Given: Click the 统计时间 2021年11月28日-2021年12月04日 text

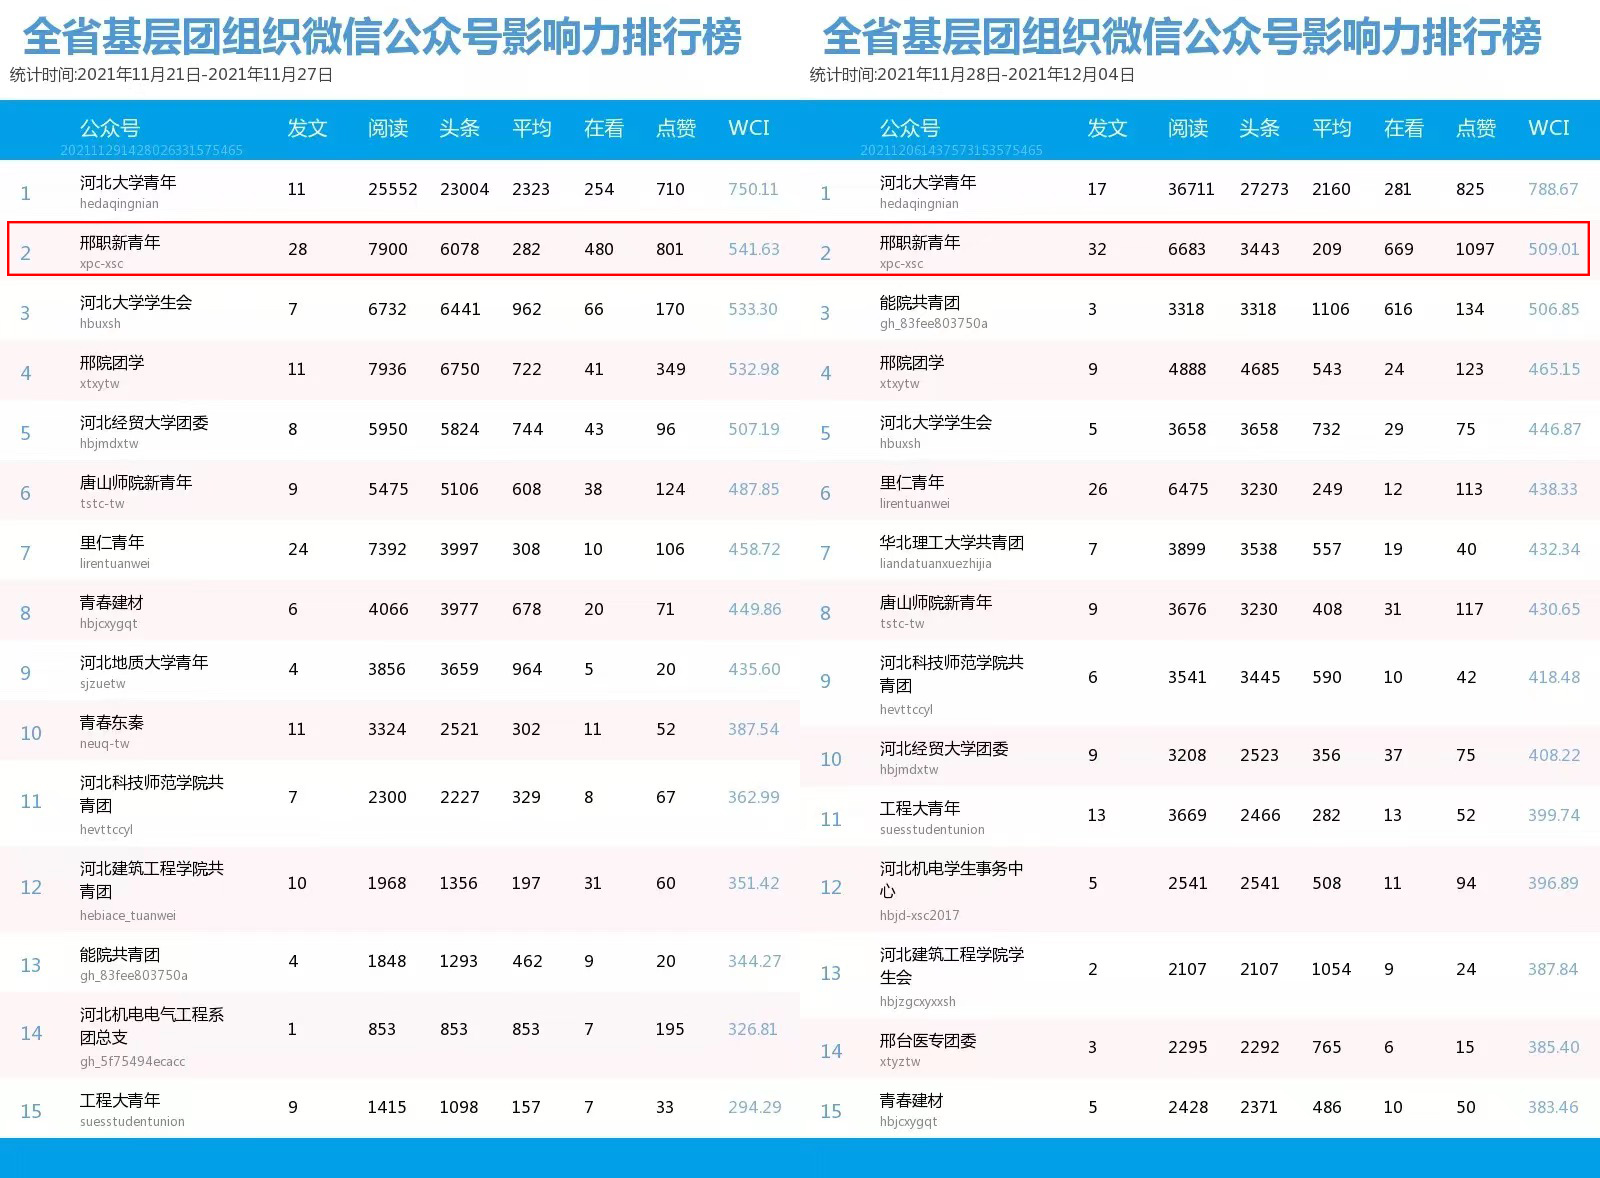Looking at the screenshot, I should pyautogui.click(x=972, y=75).
